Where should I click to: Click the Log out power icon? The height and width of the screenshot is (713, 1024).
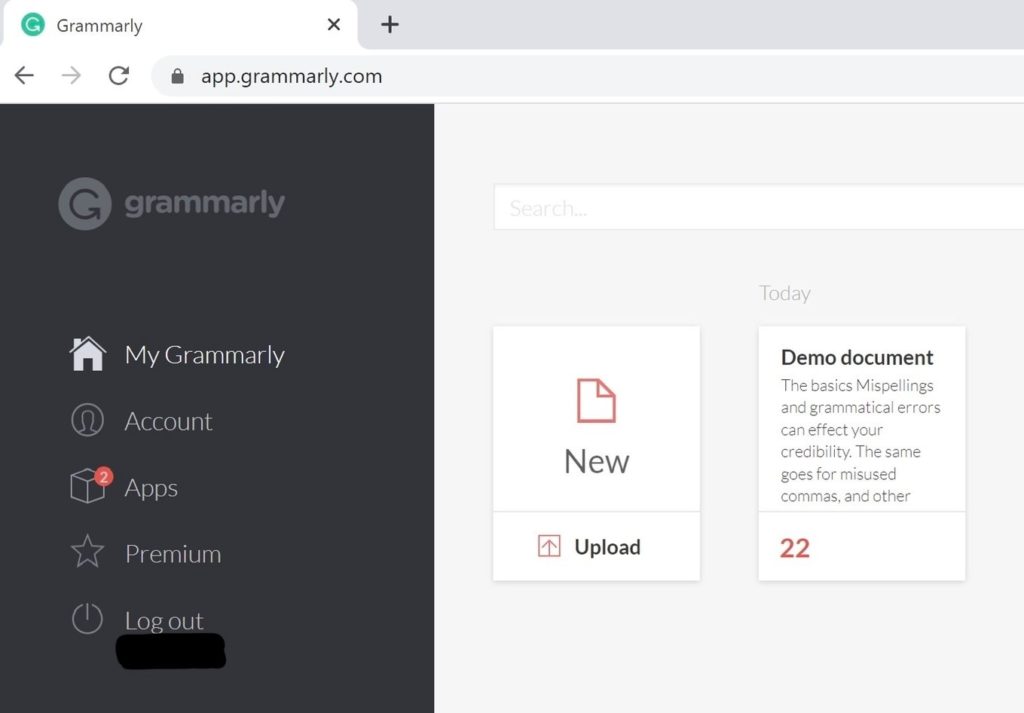[x=88, y=618]
